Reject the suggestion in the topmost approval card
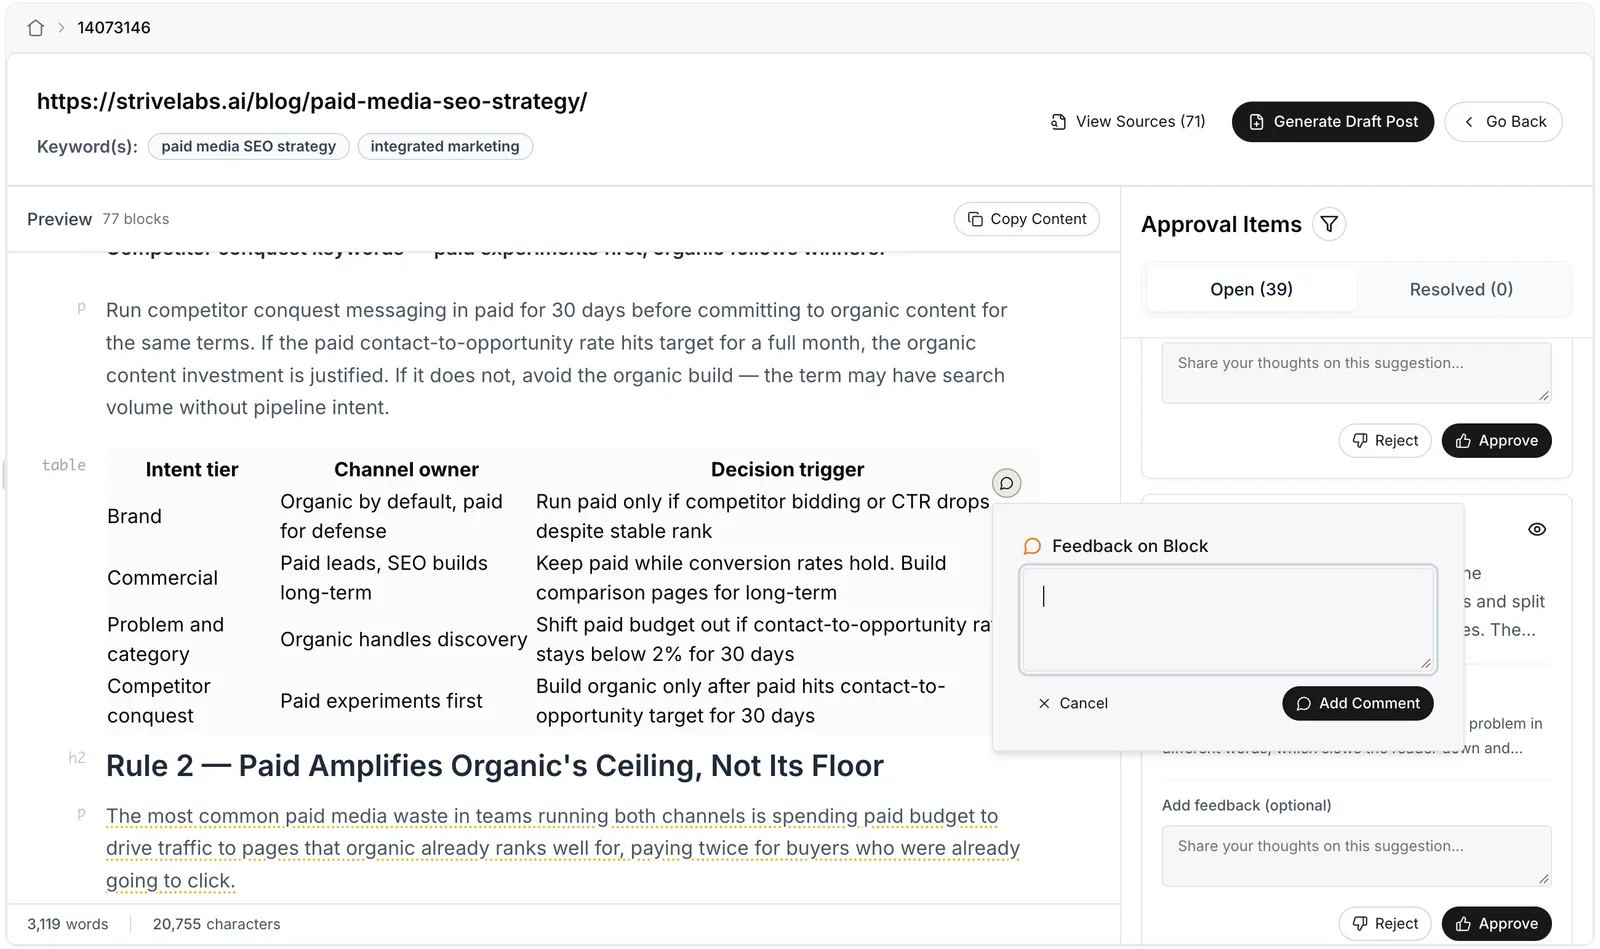The height and width of the screenshot is (949, 1600). 1385,441
